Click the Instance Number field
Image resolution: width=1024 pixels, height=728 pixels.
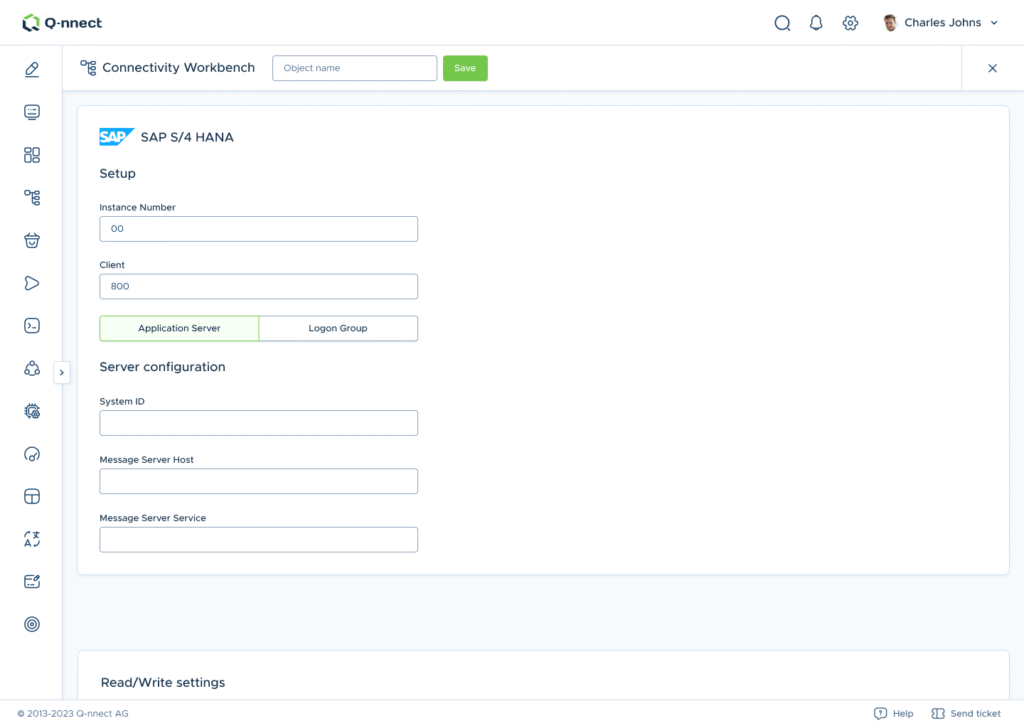click(259, 229)
